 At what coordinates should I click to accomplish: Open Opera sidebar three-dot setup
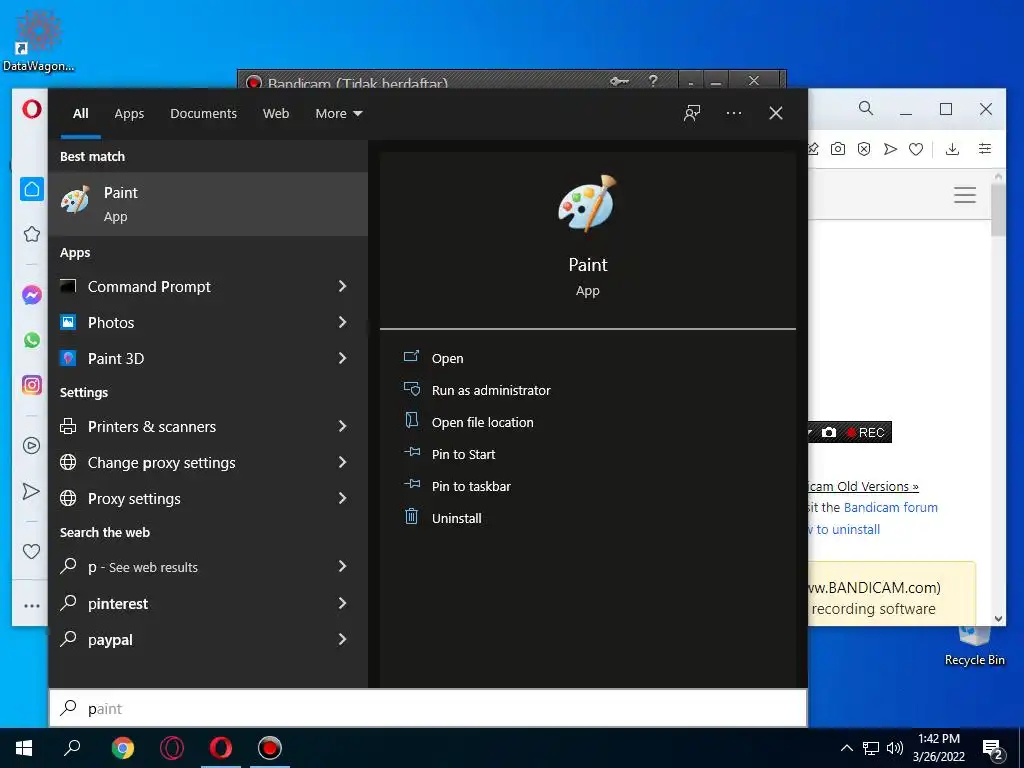click(x=31, y=606)
